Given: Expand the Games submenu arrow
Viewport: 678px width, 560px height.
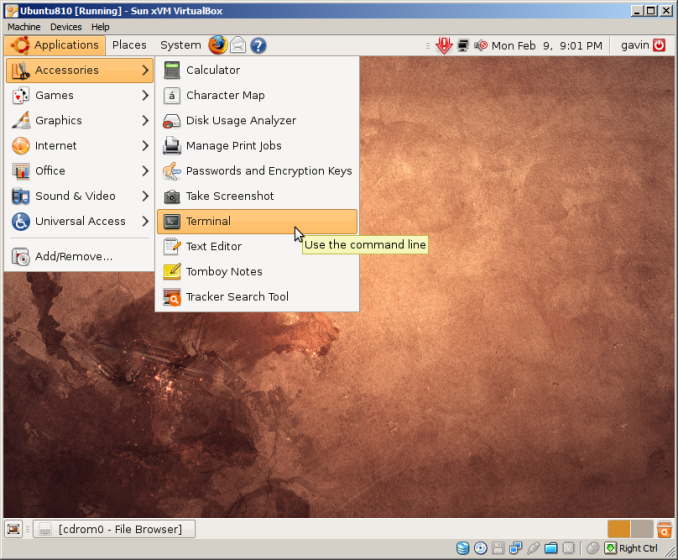Looking at the screenshot, I should (x=145, y=95).
